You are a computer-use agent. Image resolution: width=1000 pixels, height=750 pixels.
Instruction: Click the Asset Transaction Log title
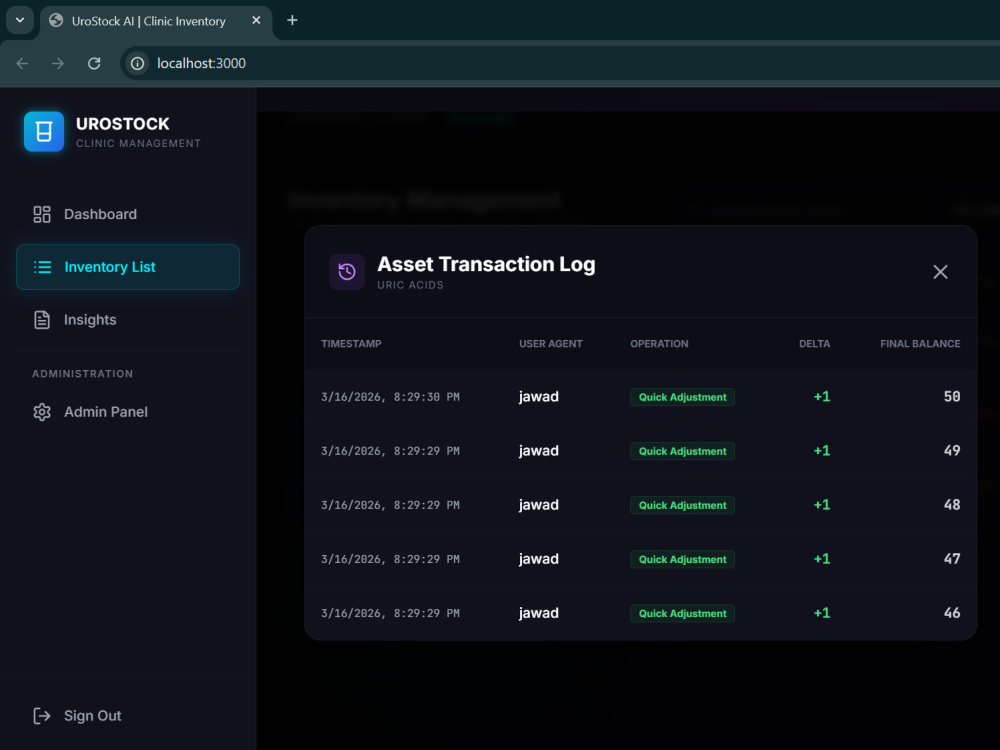tap(486, 264)
